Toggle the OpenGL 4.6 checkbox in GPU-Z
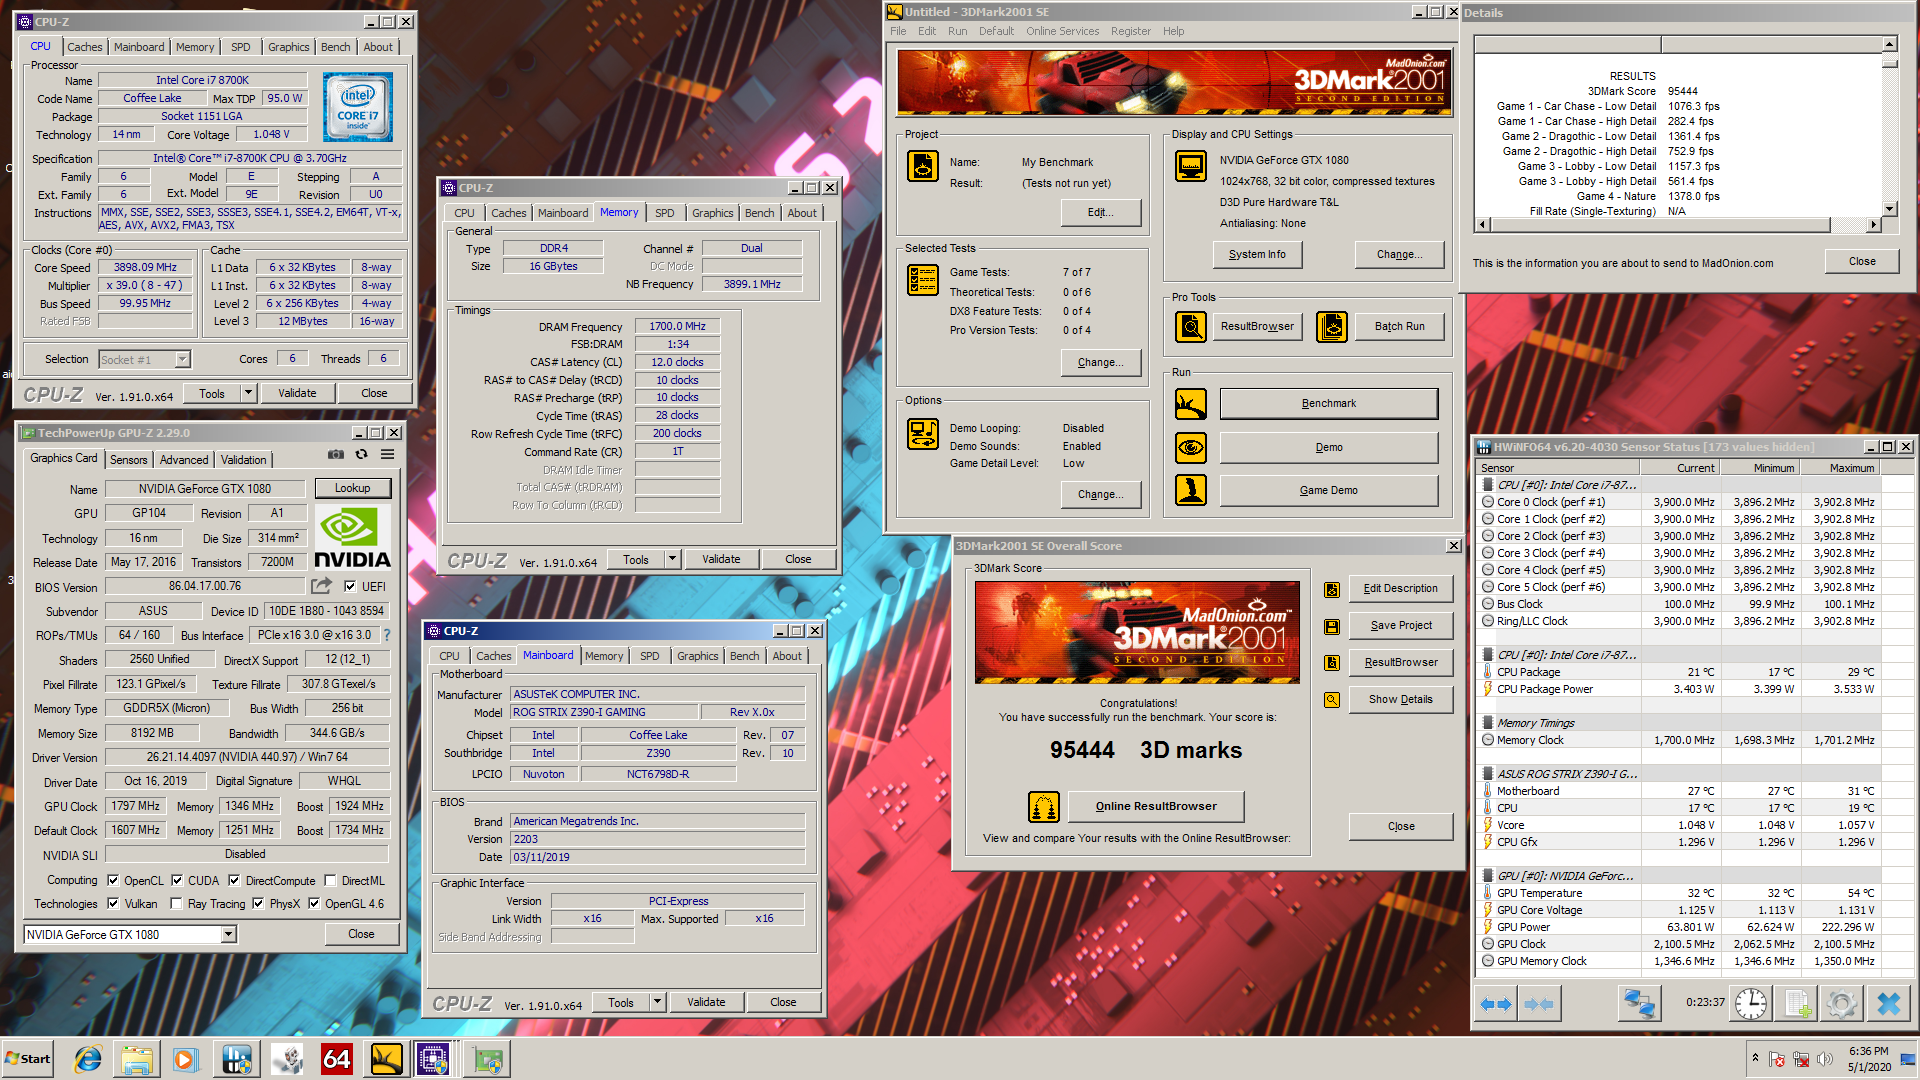 coord(314,904)
